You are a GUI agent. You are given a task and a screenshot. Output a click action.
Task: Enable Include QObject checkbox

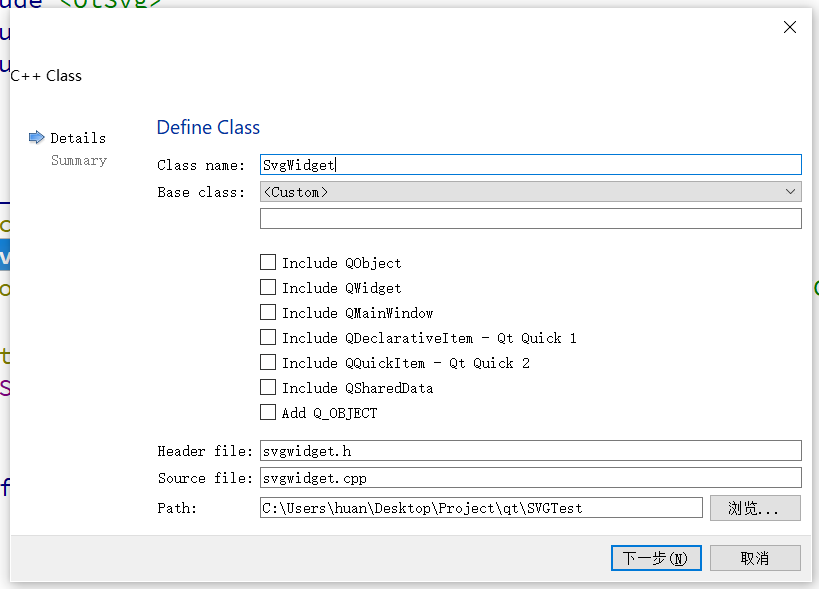268,263
